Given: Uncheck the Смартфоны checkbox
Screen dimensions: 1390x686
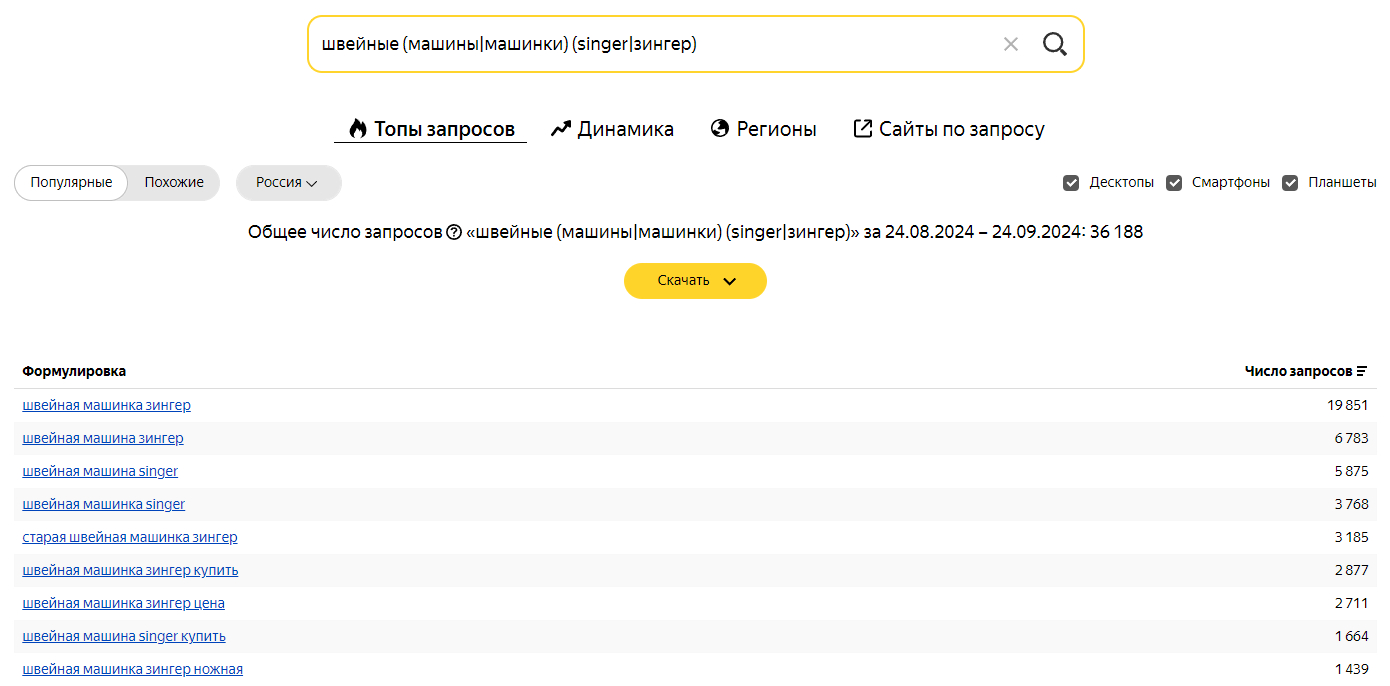Looking at the screenshot, I should [1174, 183].
